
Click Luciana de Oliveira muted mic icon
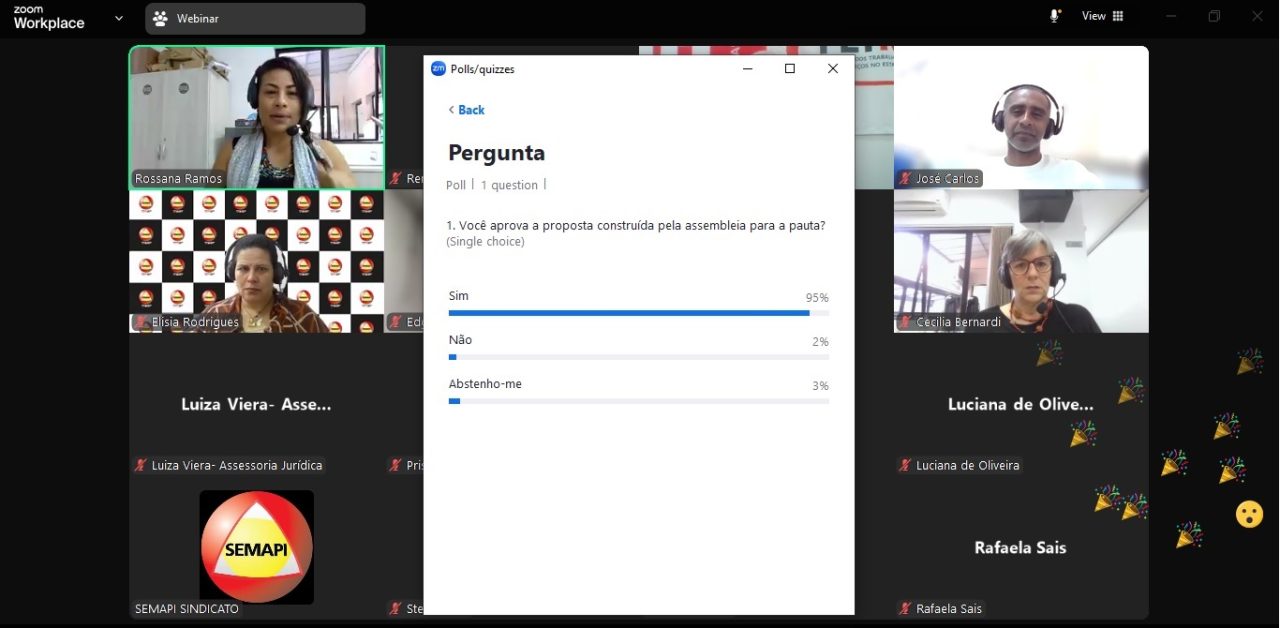coord(905,465)
